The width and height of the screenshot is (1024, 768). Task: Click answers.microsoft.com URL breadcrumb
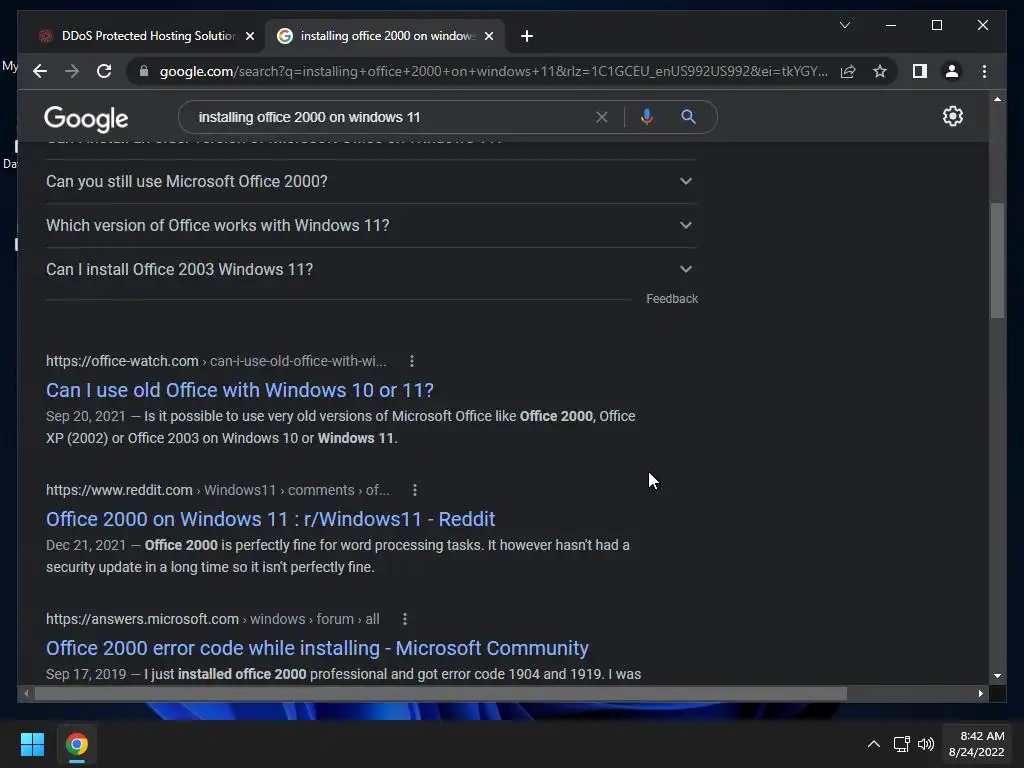[x=212, y=619]
